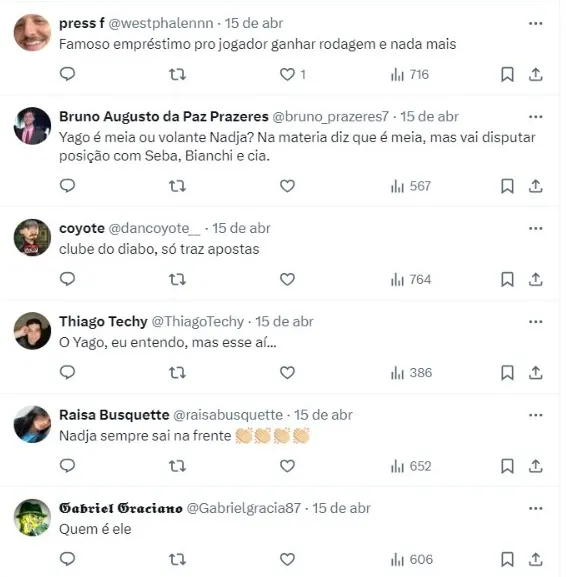The image size is (566, 577).
Task: Open more options on press f's tweet
Action: (535, 24)
